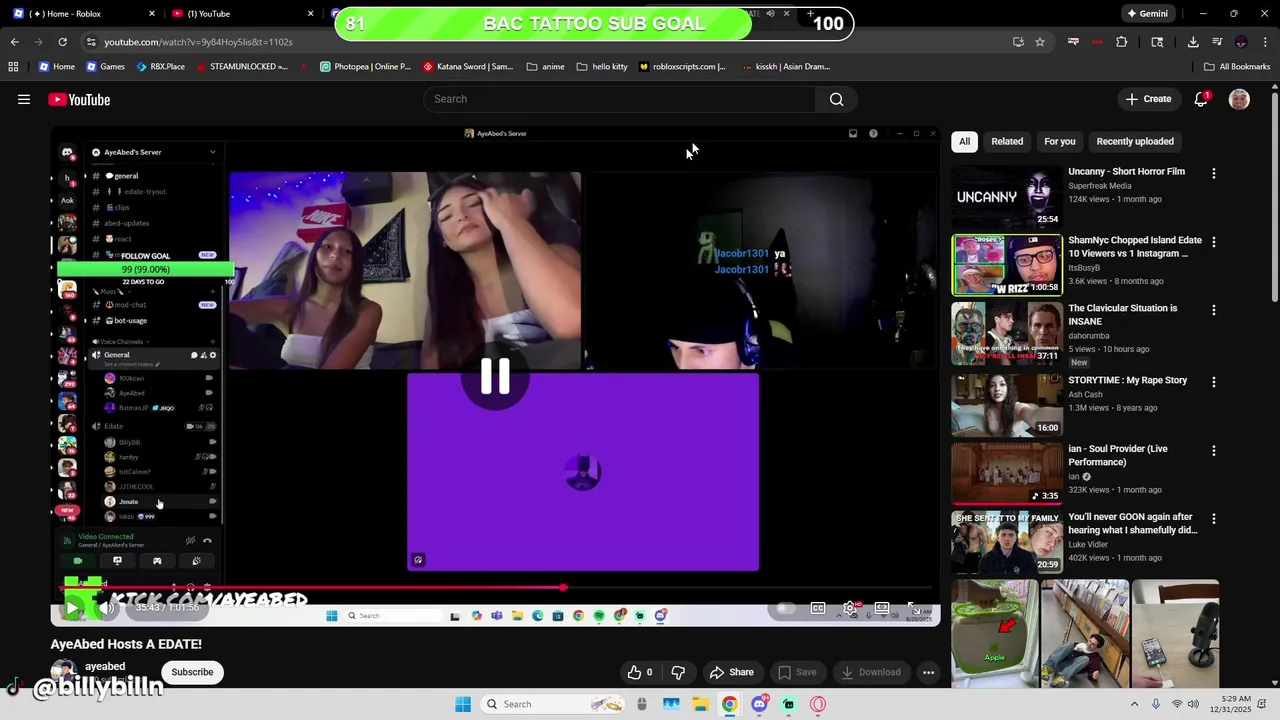Screen dimensions: 1280x720
Task: Open the RBX.Place bookmark
Action: coord(160,67)
